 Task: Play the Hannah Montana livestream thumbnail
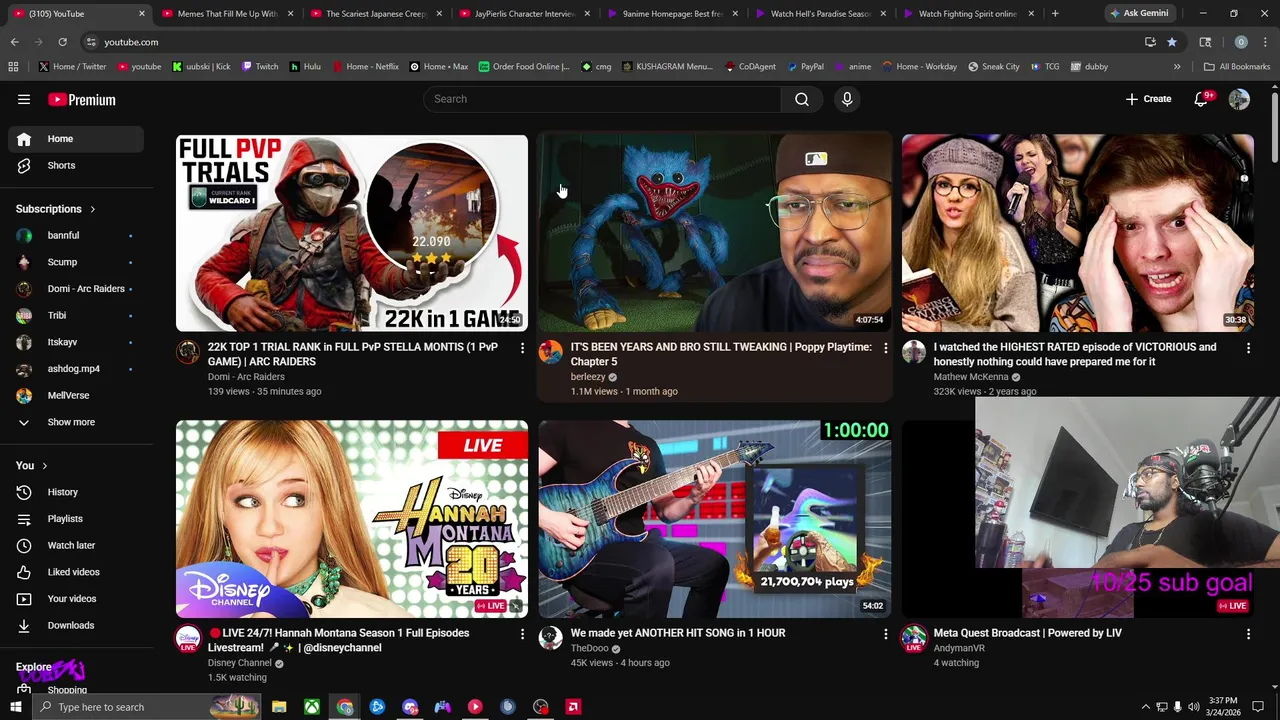tap(352, 519)
